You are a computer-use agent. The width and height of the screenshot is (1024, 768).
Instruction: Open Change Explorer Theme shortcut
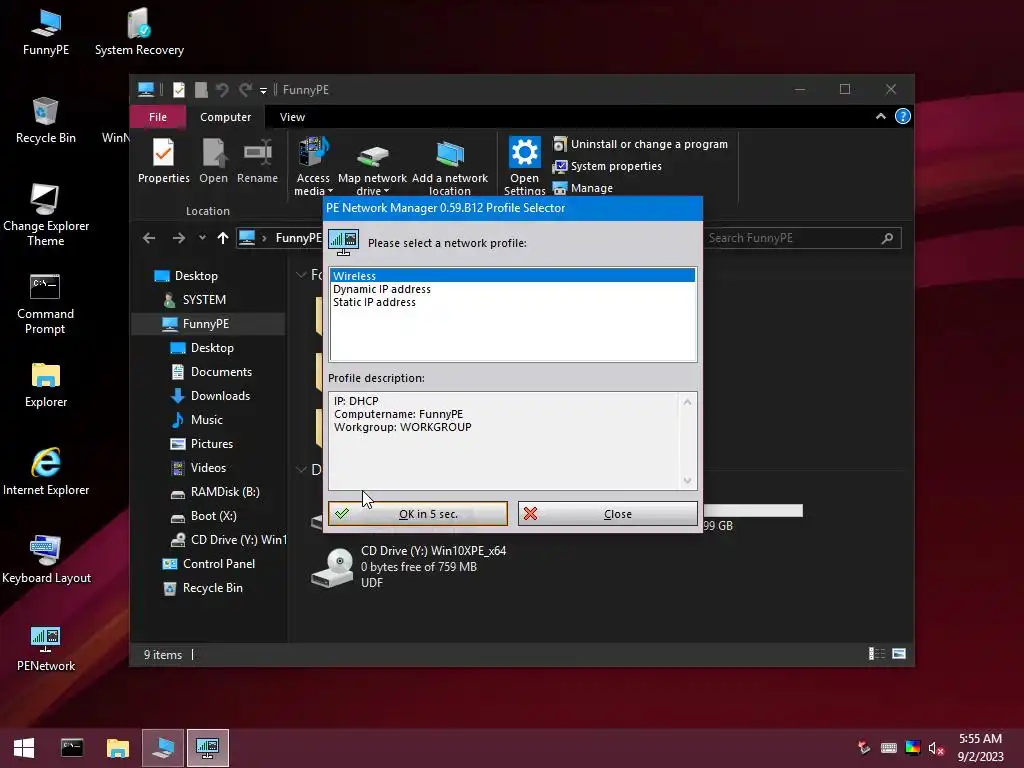pos(46,216)
